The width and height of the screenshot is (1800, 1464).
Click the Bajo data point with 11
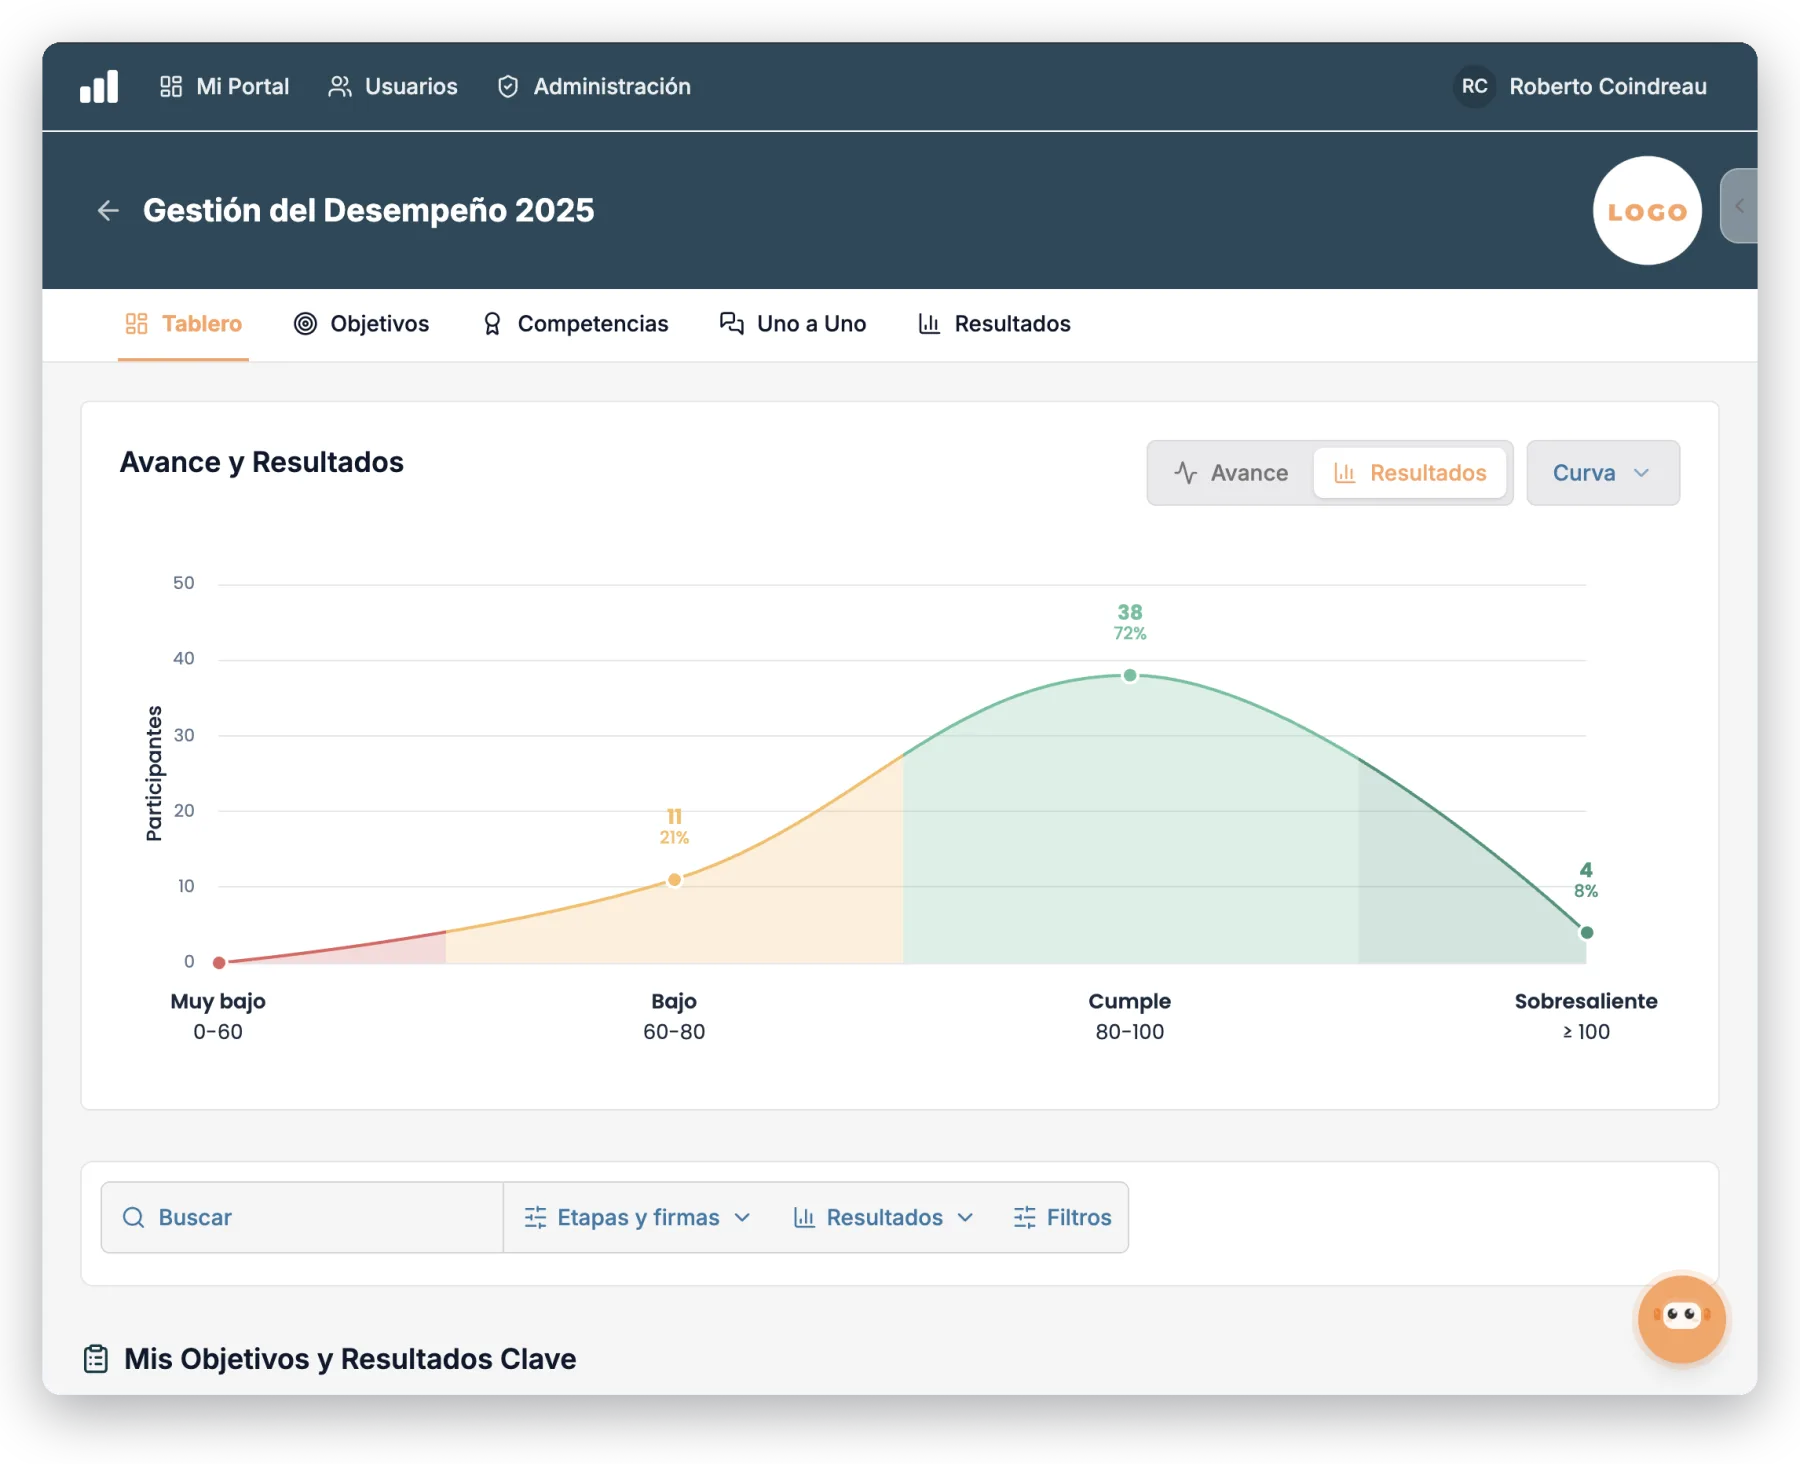pyautogui.click(x=675, y=880)
